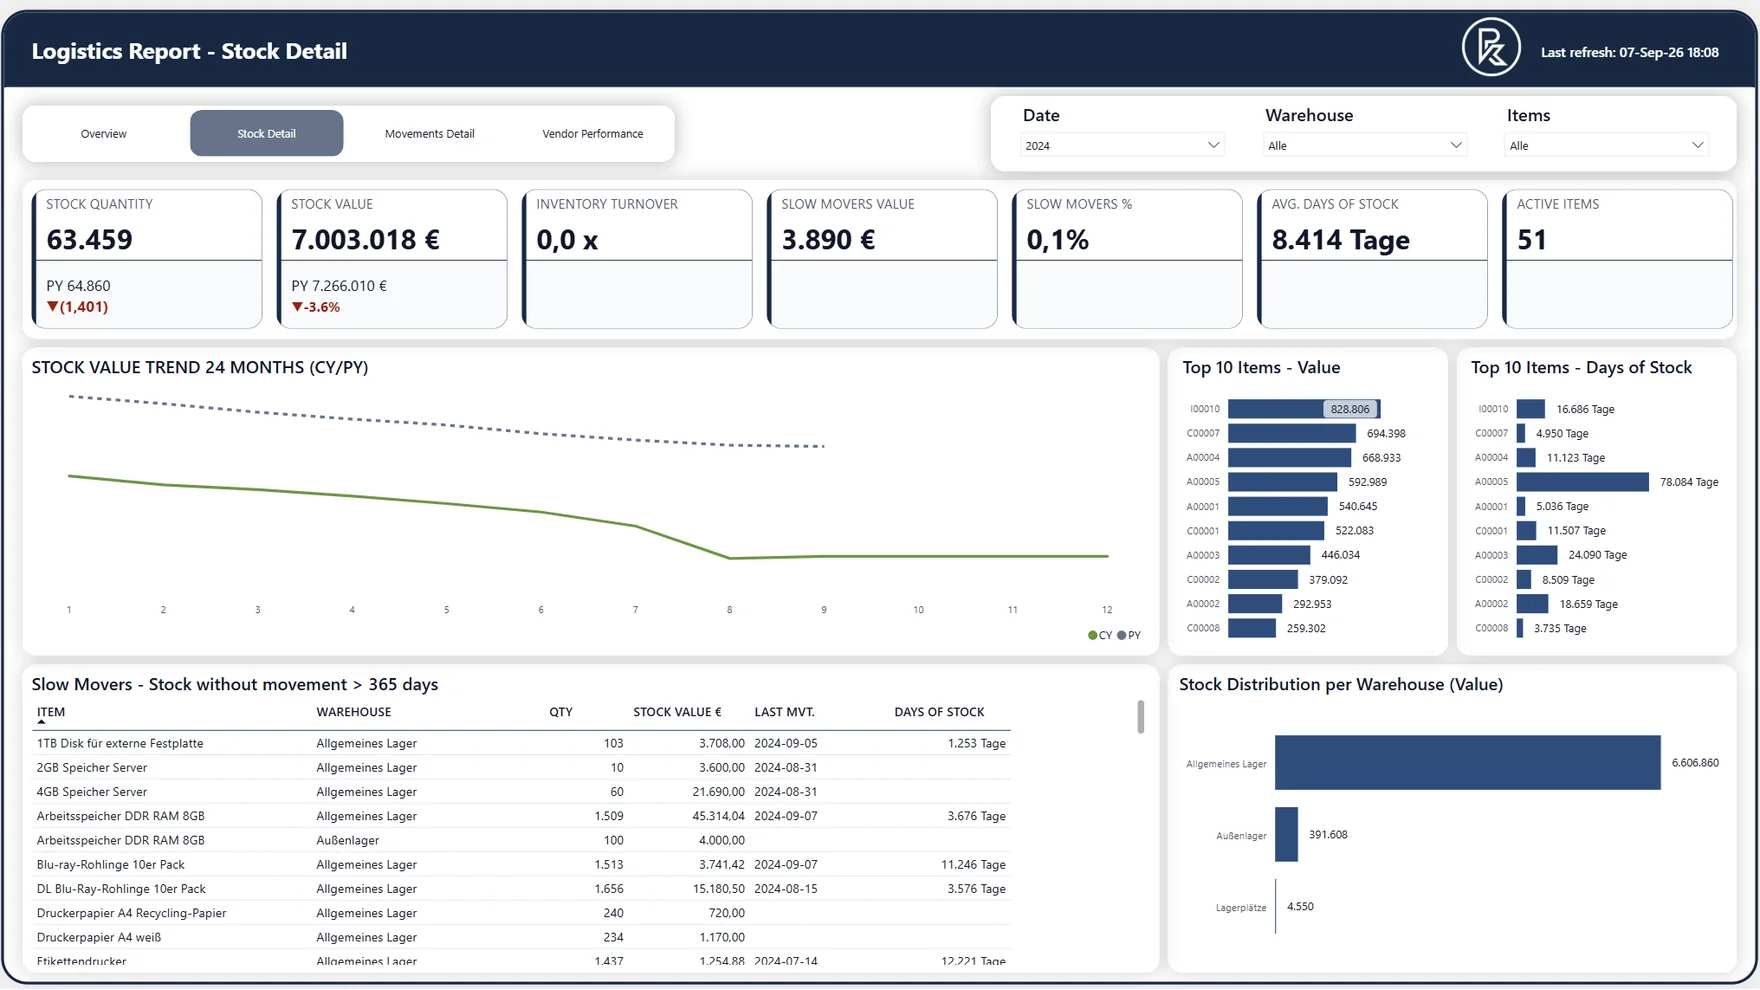This screenshot has width=1760, height=990.
Task: Select the A00004 bar worth 668.933
Action: click(x=1290, y=458)
